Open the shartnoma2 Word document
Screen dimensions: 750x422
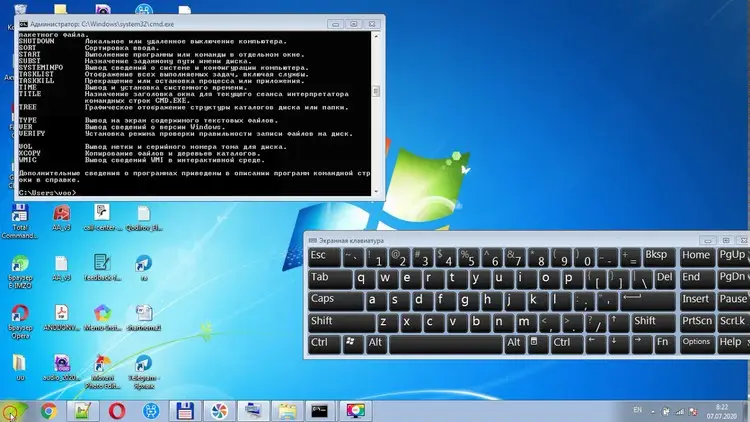[143, 318]
